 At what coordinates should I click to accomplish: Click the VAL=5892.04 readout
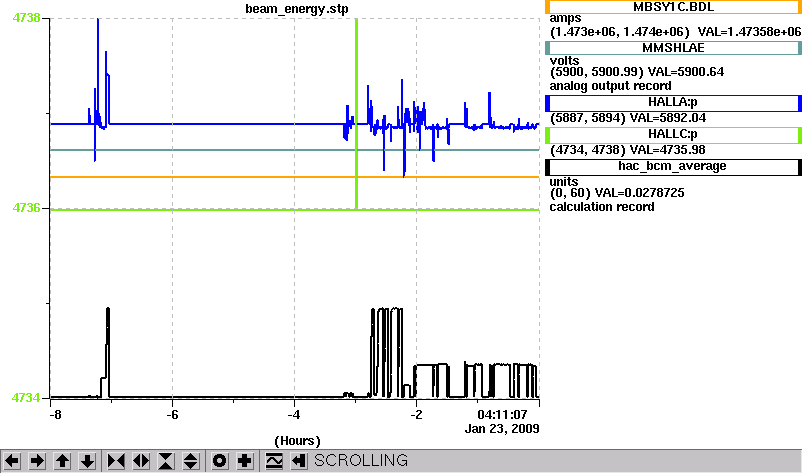[x=668, y=118]
